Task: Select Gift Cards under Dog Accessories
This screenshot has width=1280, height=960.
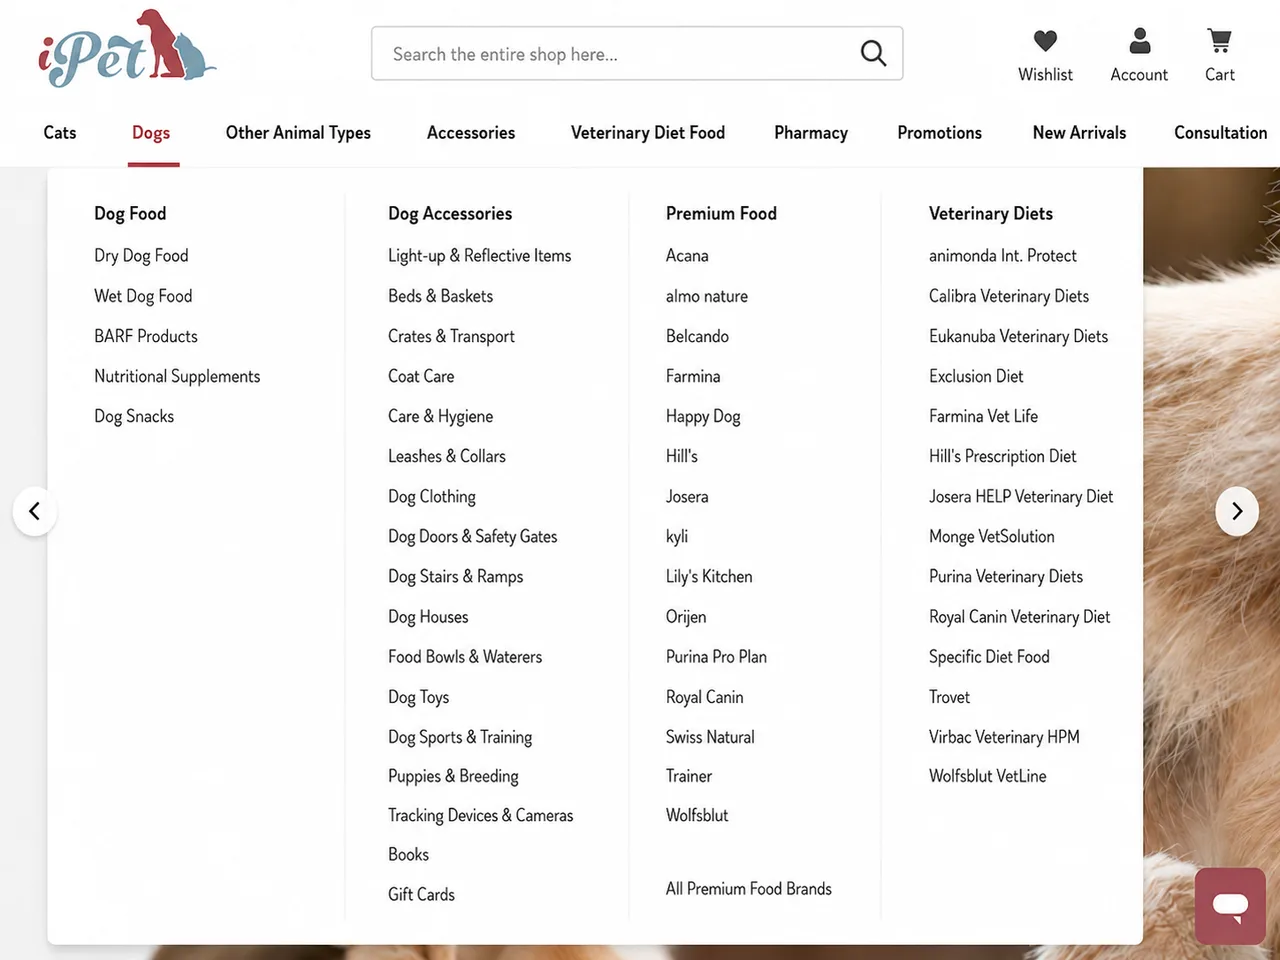Action: click(421, 895)
